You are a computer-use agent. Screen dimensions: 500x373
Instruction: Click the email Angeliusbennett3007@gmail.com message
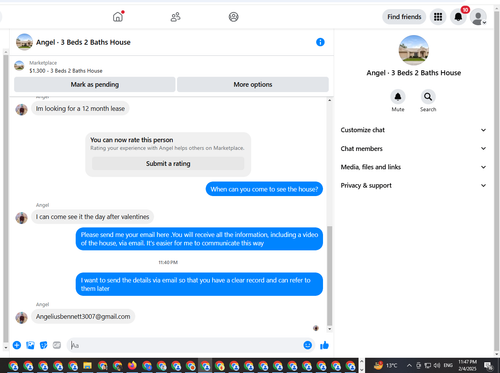[x=83, y=316]
